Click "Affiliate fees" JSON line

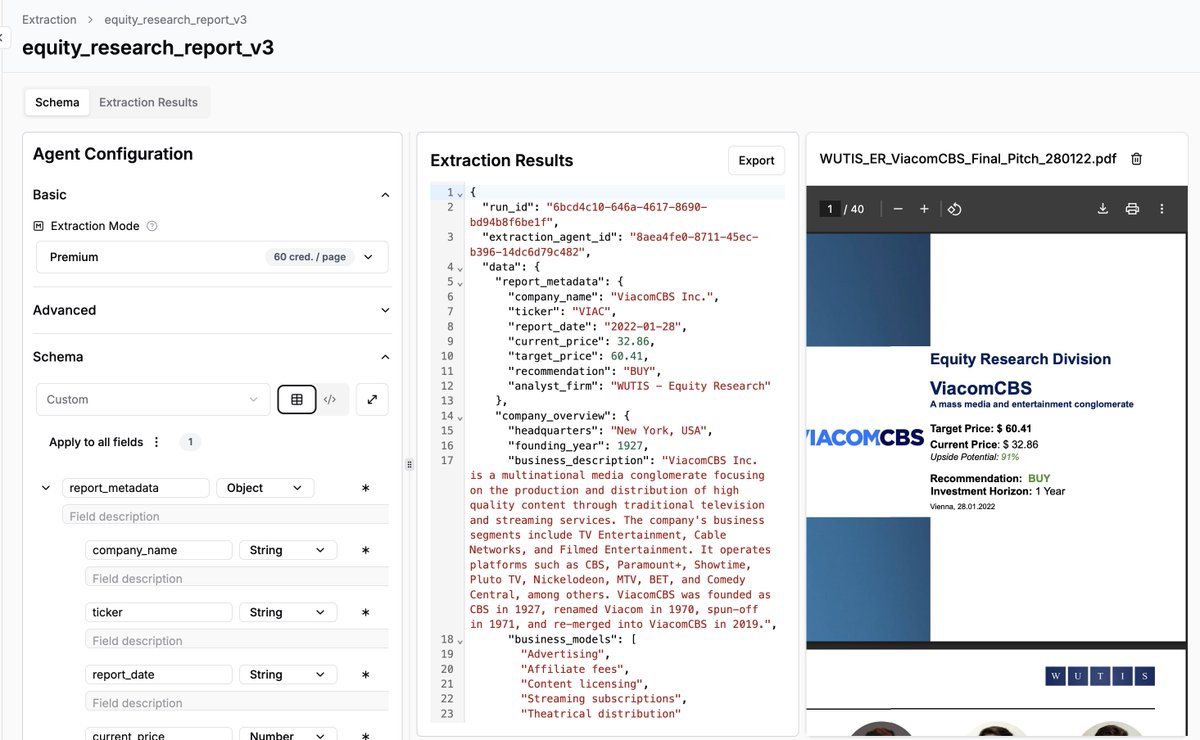click(x=576, y=669)
